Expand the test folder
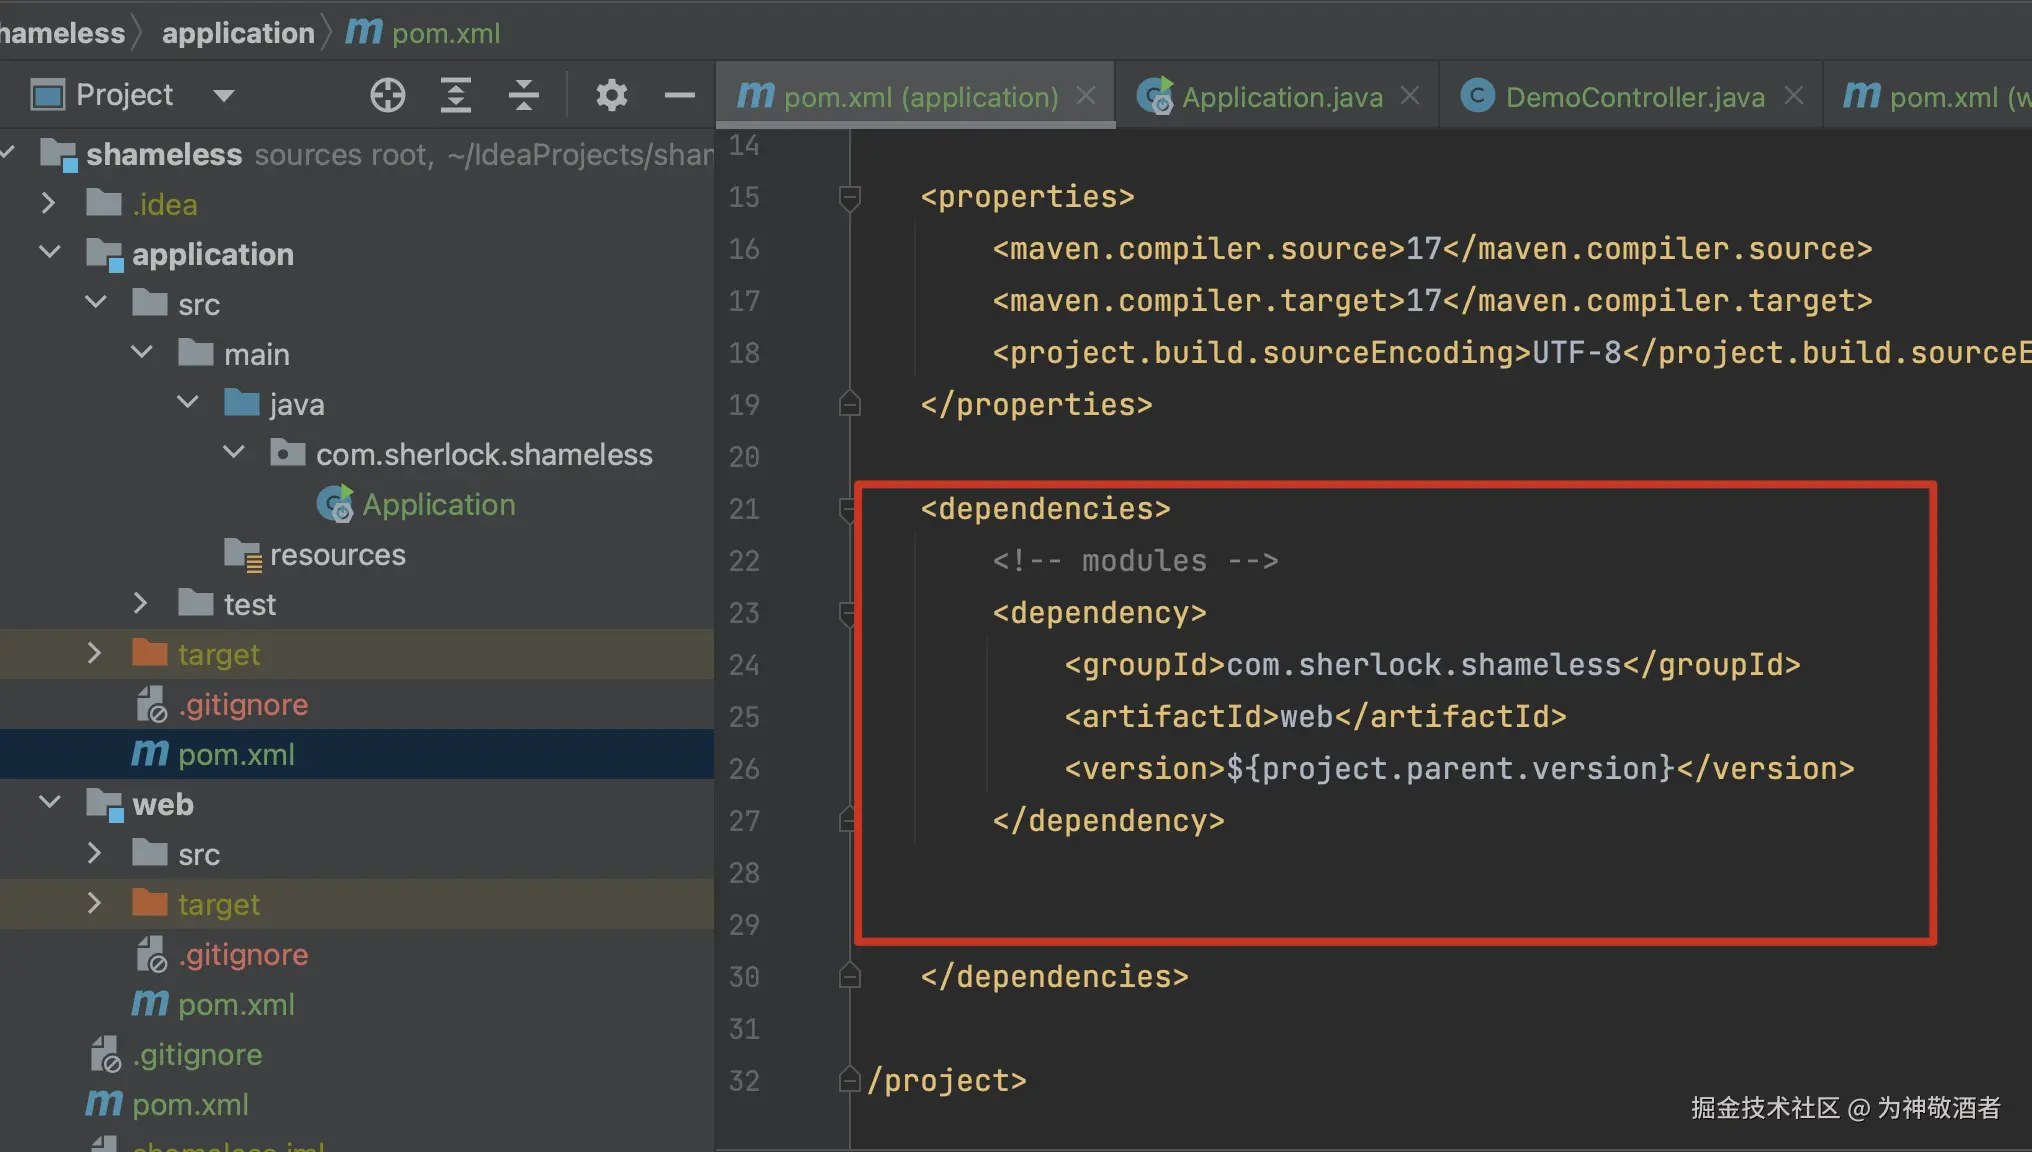Image resolution: width=2032 pixels, height=1152 pixels. pyautogui.click(x=140, y=603)
